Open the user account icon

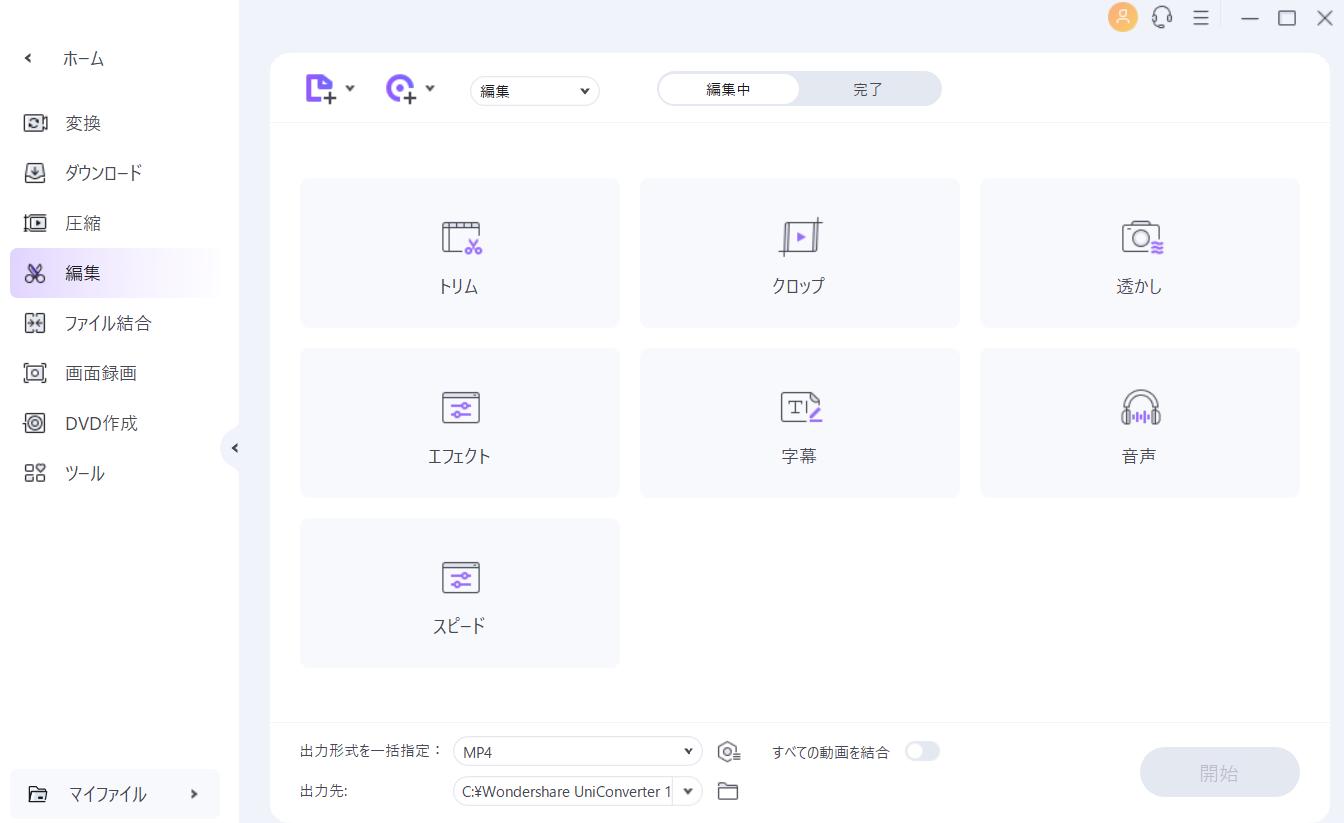tap(1123, 17)
